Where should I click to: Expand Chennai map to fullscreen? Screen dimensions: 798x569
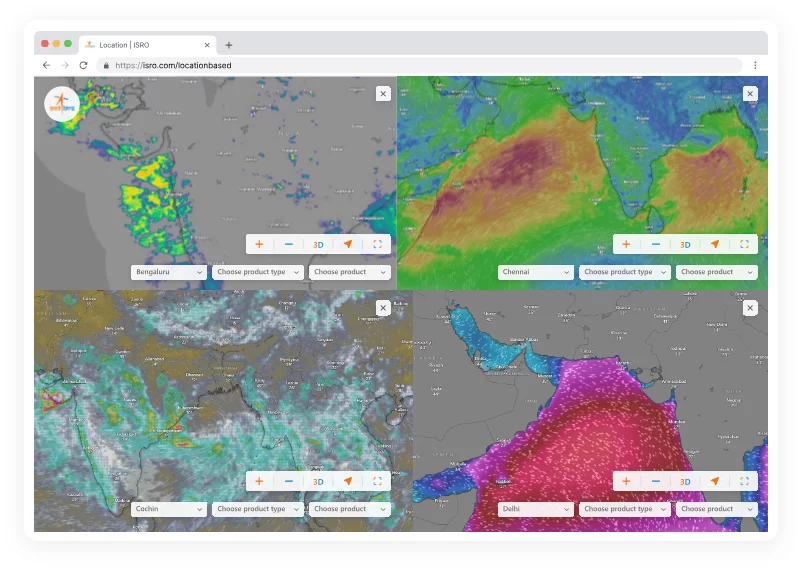coord(744,244)
